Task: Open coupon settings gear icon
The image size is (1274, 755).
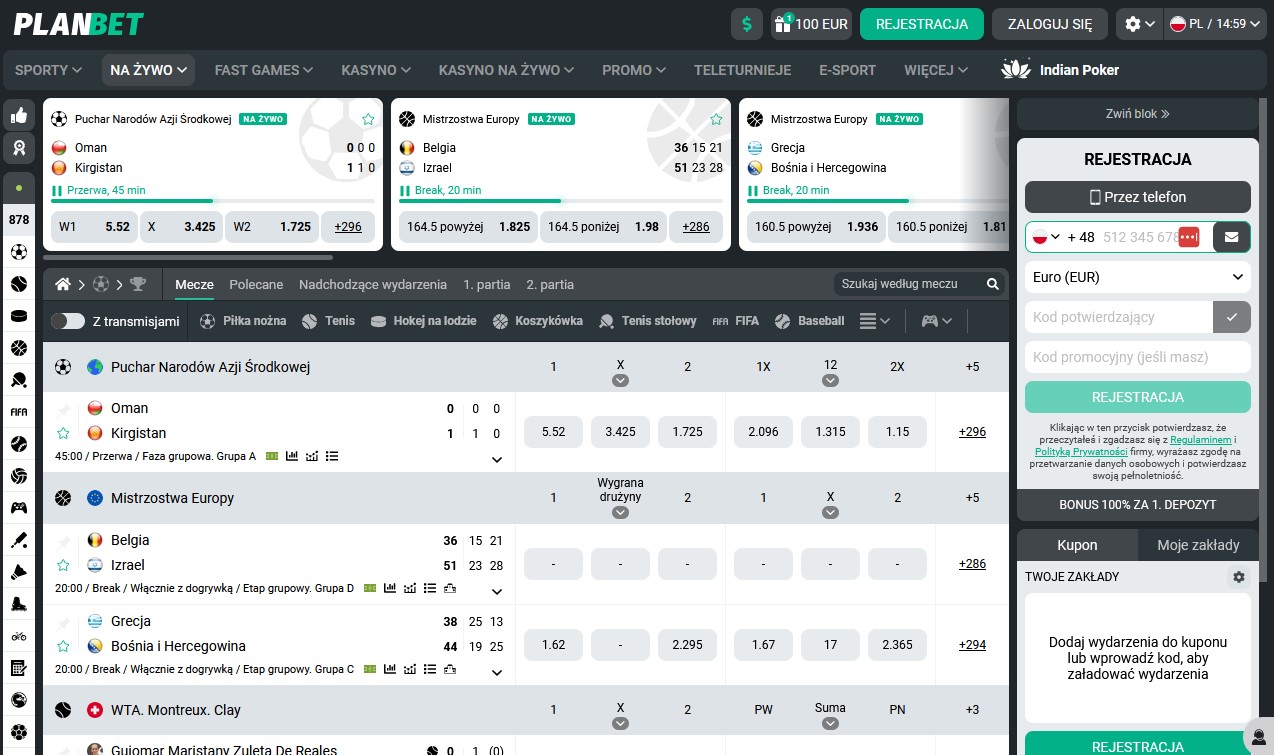Action: click(1239, 577)
